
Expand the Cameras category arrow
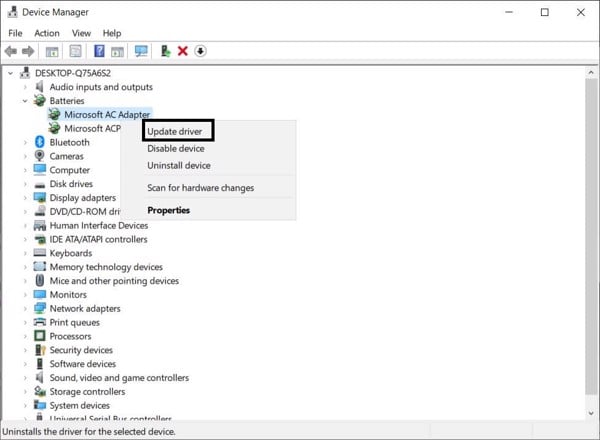pos(25,156)
